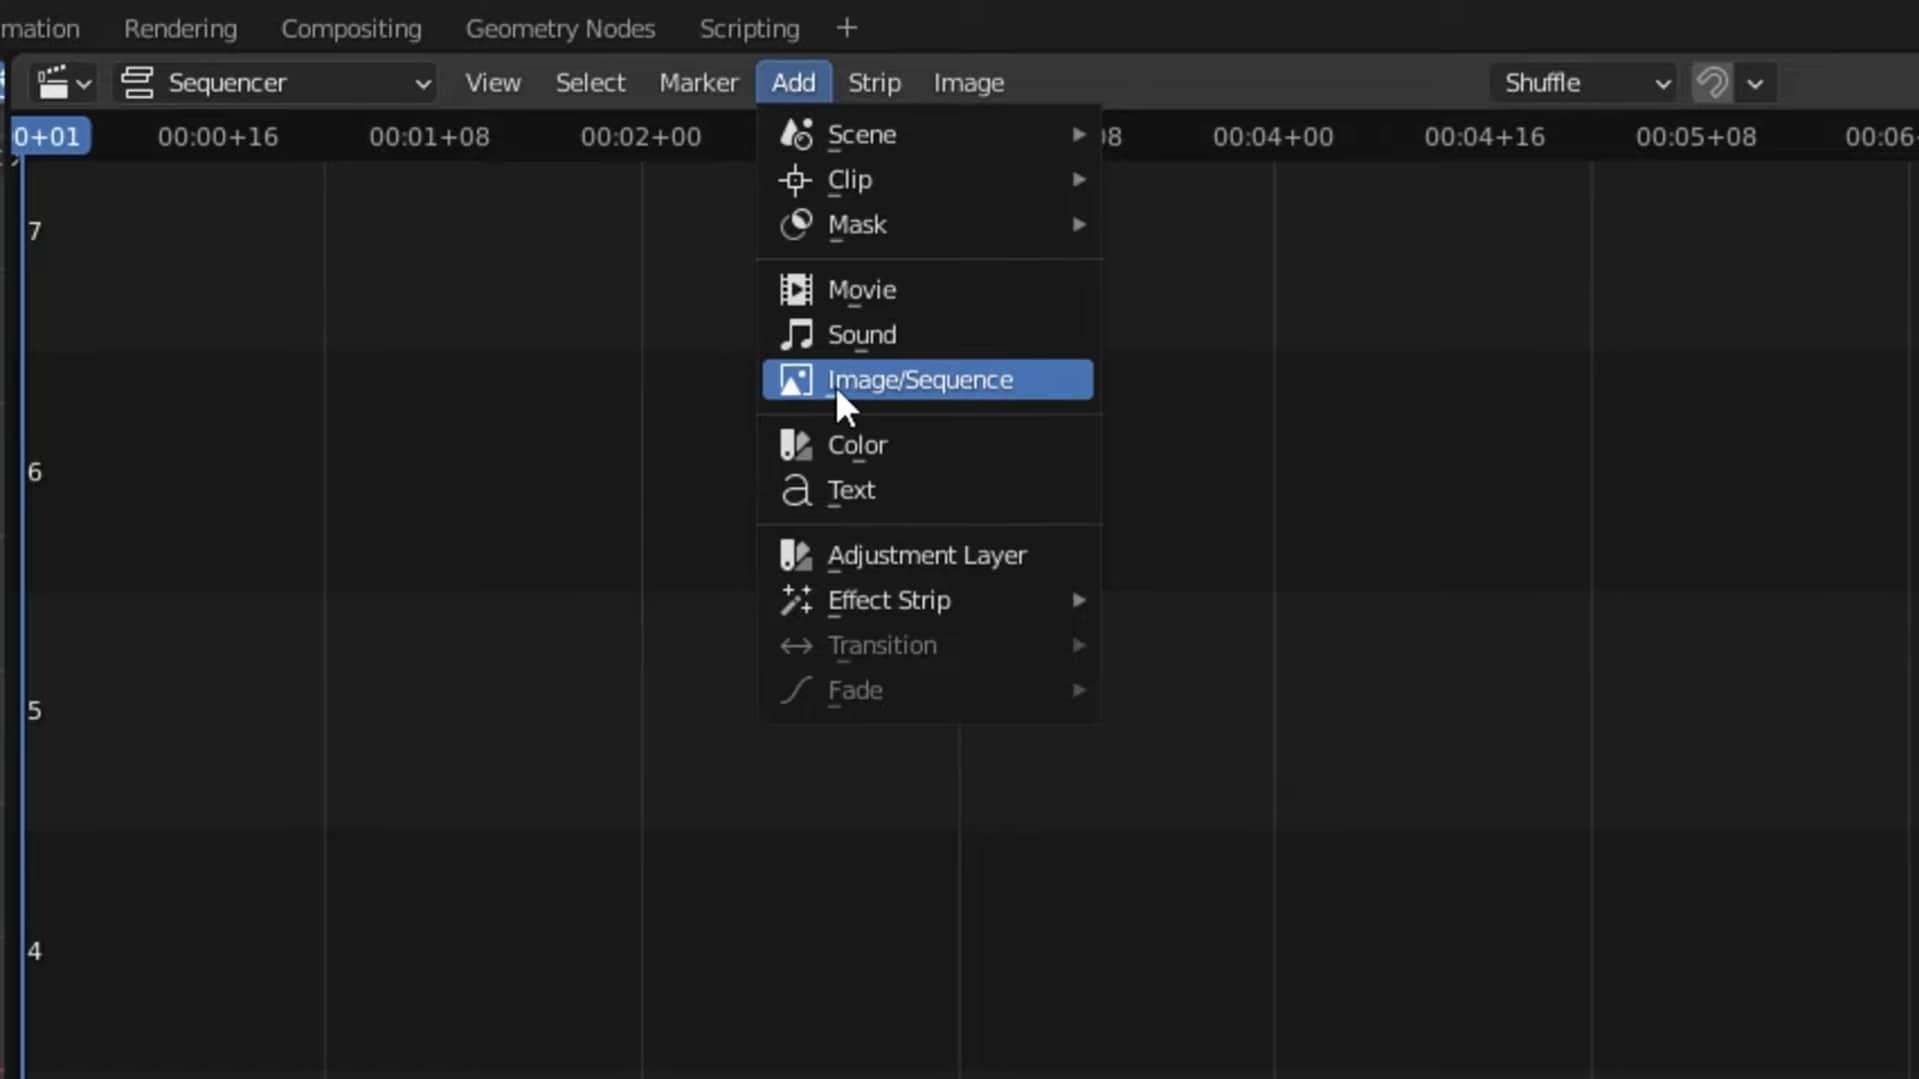Click timeline ruler at 00:00+16

[218, 137]
